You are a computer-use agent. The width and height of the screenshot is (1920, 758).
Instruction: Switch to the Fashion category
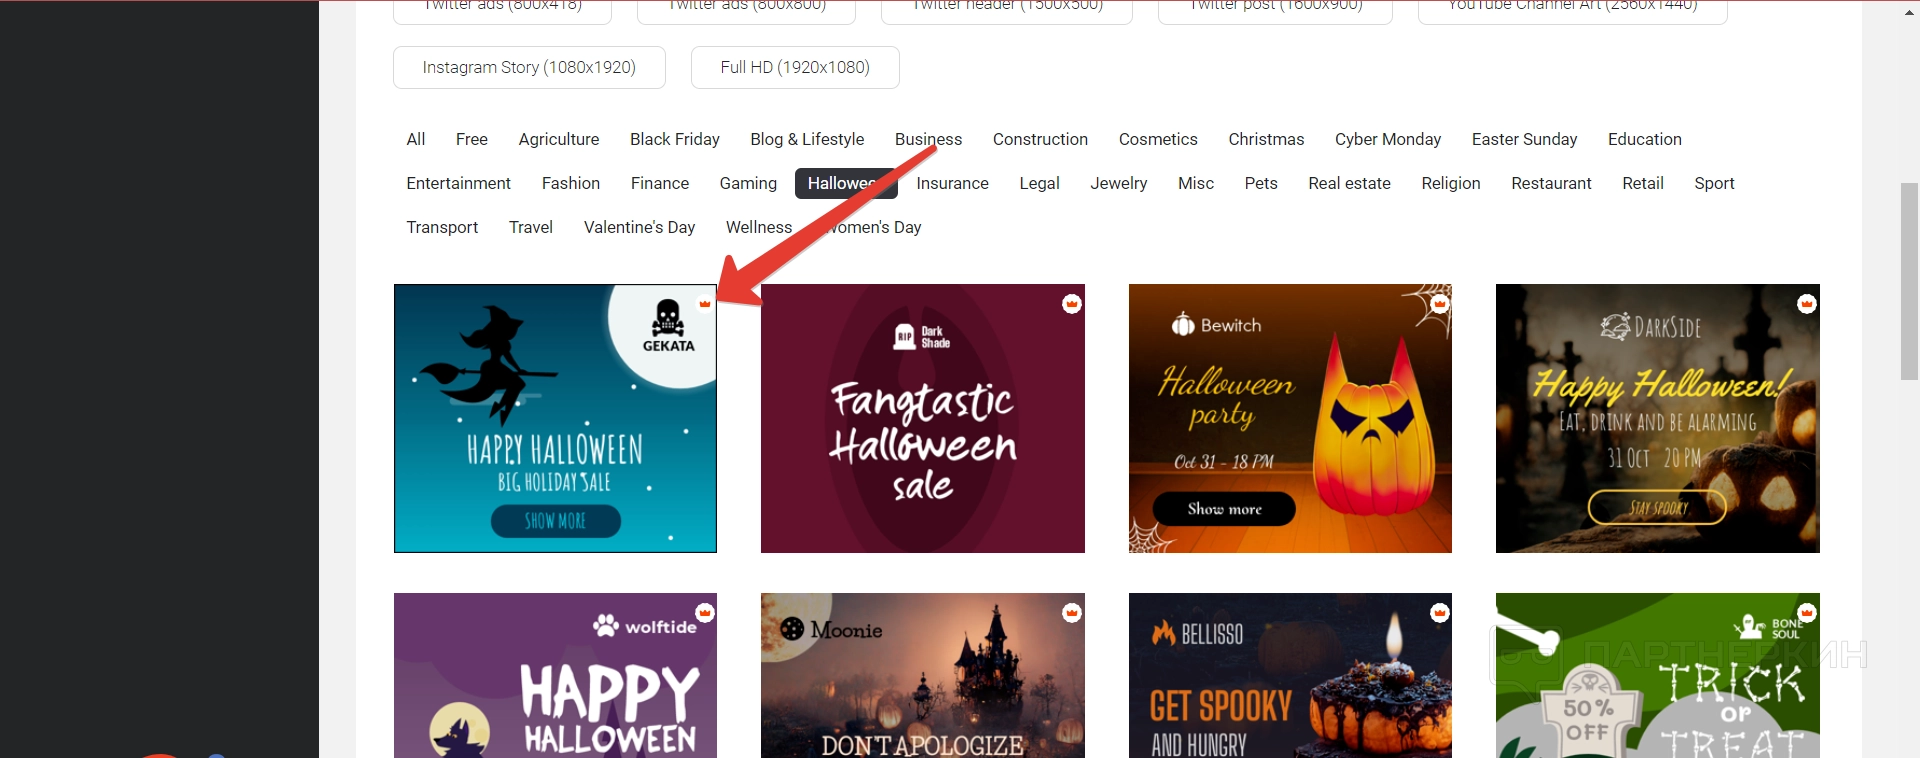[x=571, y=183]
